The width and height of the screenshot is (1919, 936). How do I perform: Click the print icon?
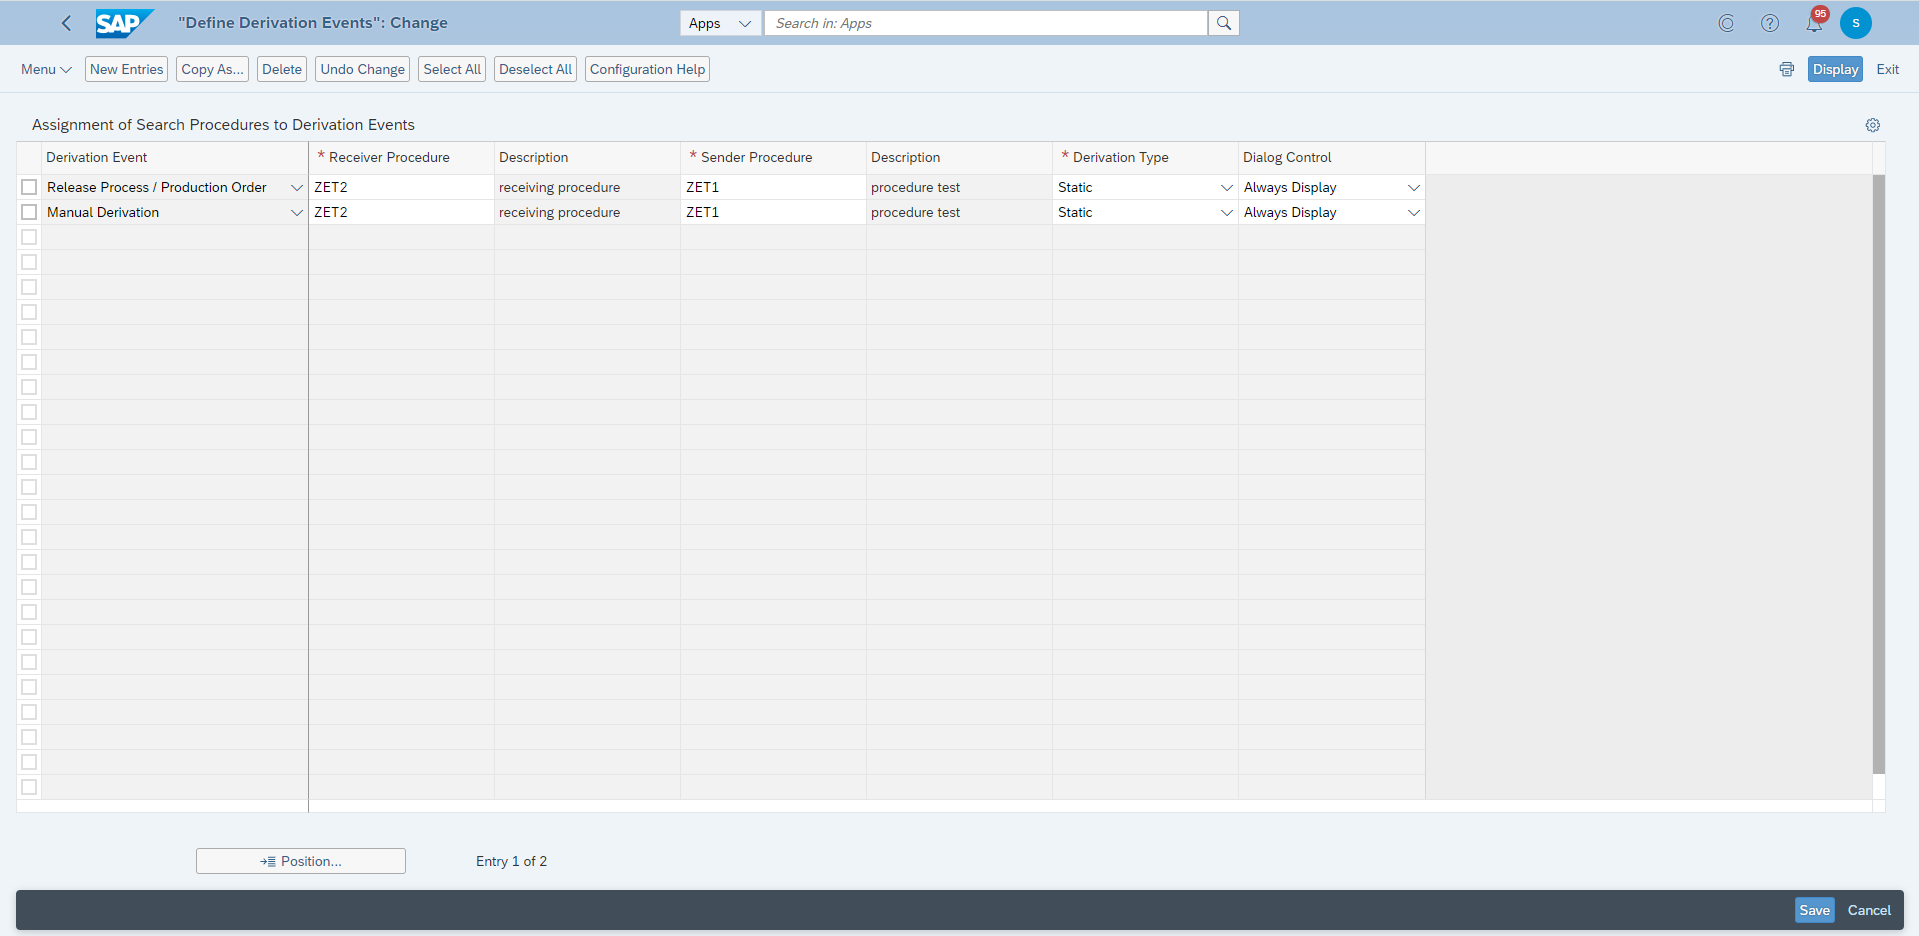tap(1787, 69)
